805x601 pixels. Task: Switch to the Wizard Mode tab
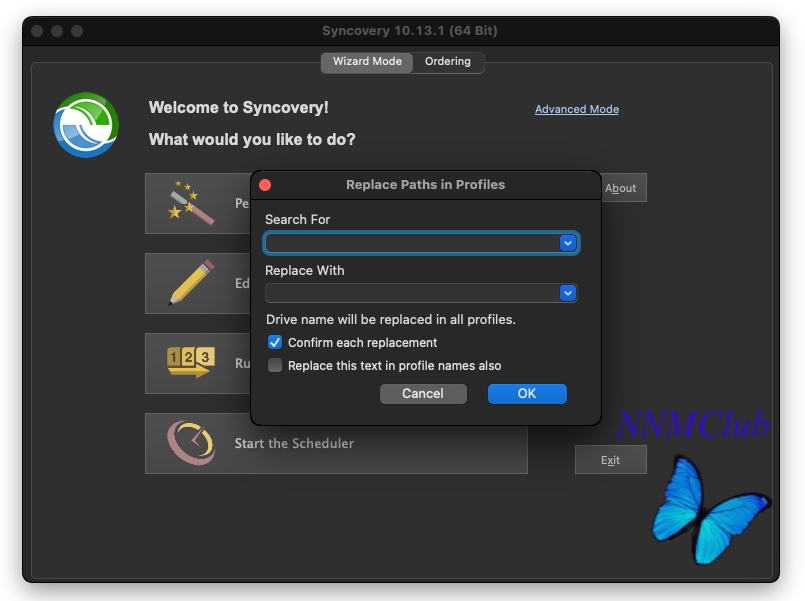coord(367,62)
